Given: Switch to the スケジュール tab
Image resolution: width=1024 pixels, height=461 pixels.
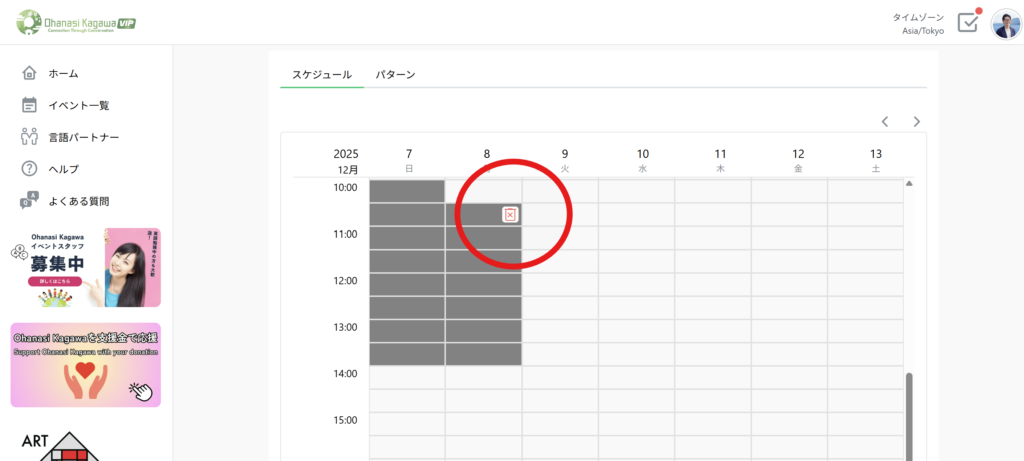Looking at the screenshot, I should (x=321, y=75).
